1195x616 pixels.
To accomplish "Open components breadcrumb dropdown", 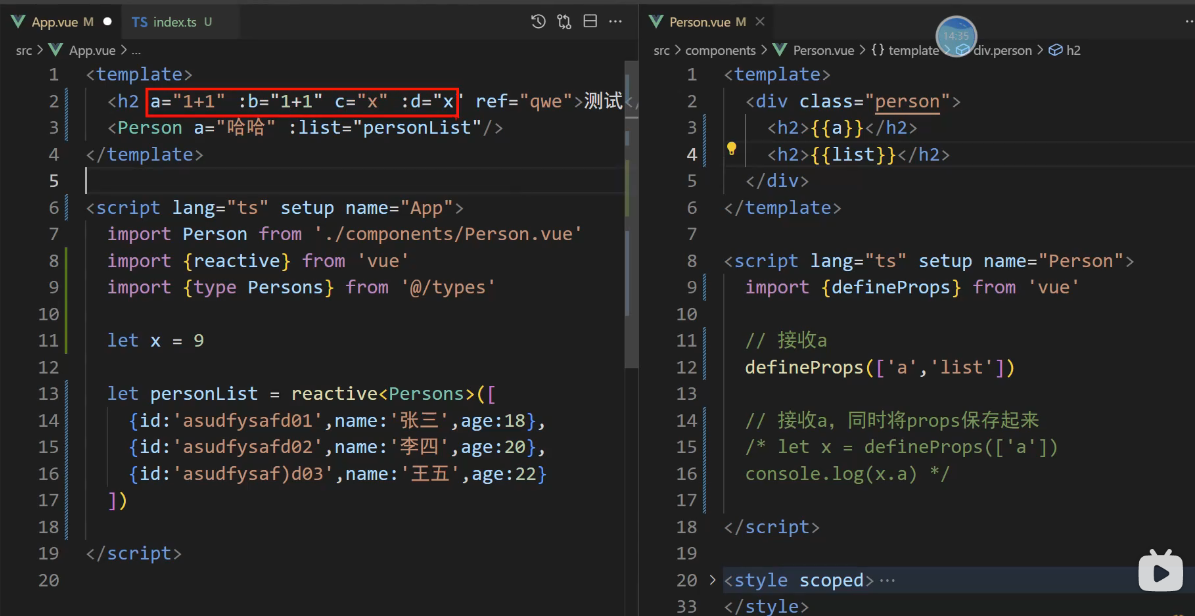I will point(720,50).
